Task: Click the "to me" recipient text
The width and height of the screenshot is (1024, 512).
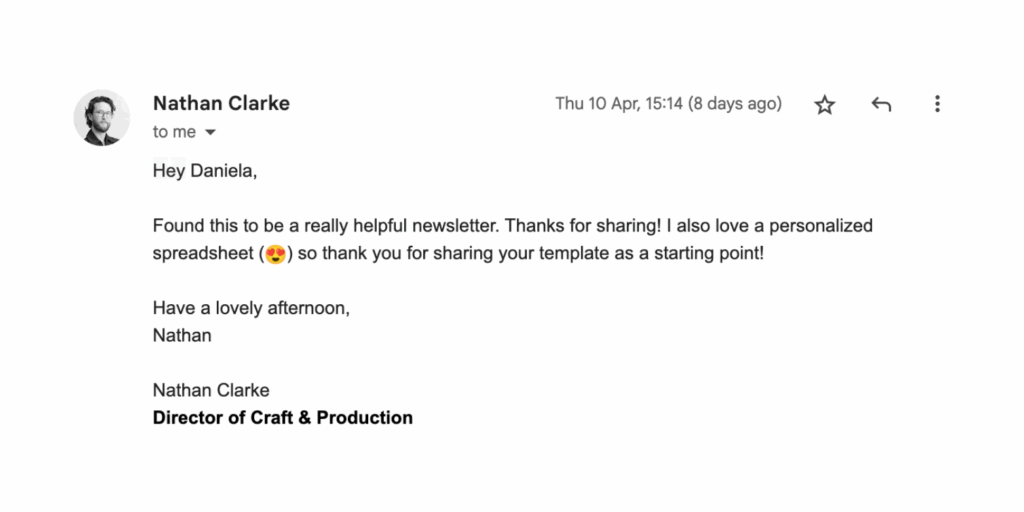Action: pos(174,132)
